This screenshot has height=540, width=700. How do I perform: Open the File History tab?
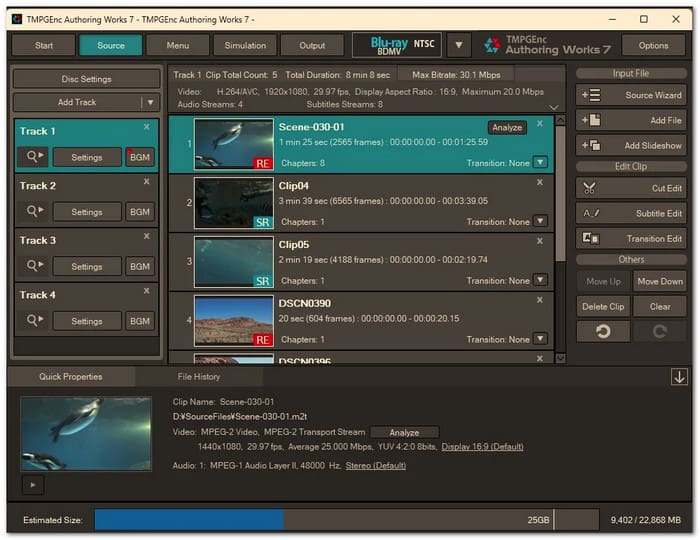coord(199,377)
